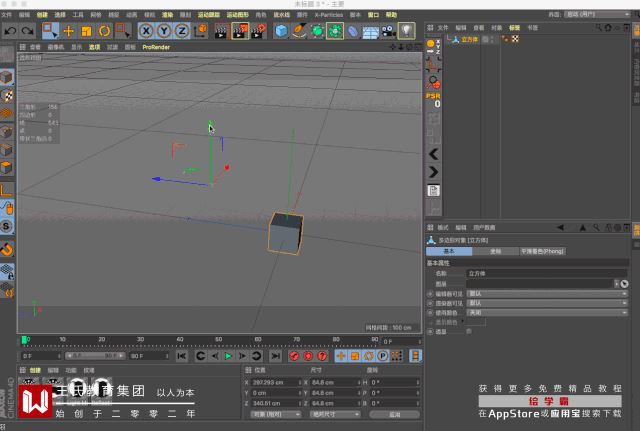The height and width of the screenshot is (431, 640).
Task: Select the Rotate tool icon
Action: tap(104, 31)
